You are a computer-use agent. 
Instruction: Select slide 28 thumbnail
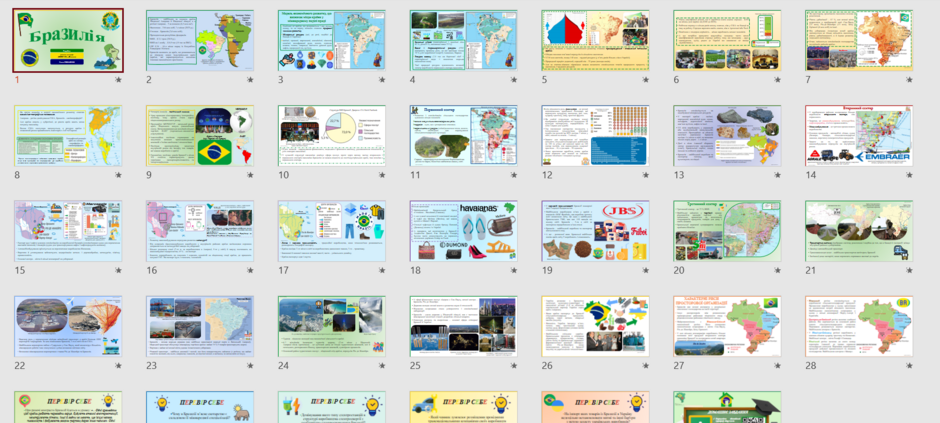coord(859,327)
